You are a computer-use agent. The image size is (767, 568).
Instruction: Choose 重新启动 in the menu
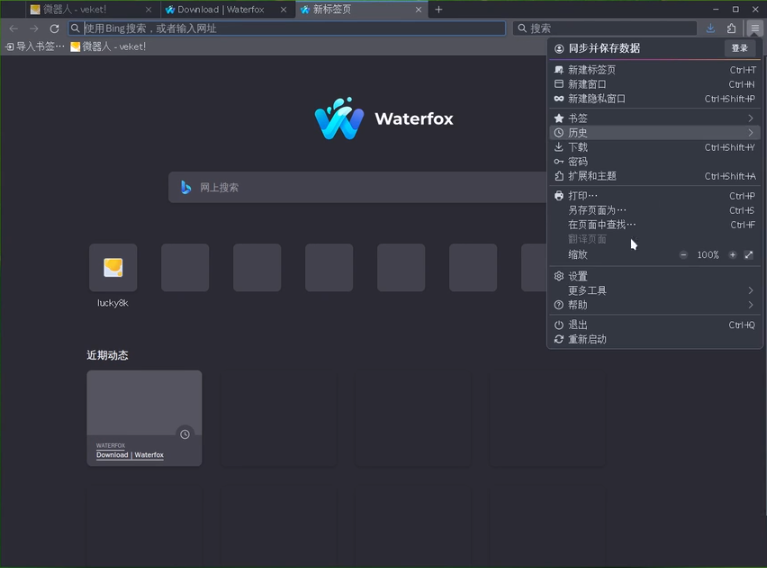(654, 339)
